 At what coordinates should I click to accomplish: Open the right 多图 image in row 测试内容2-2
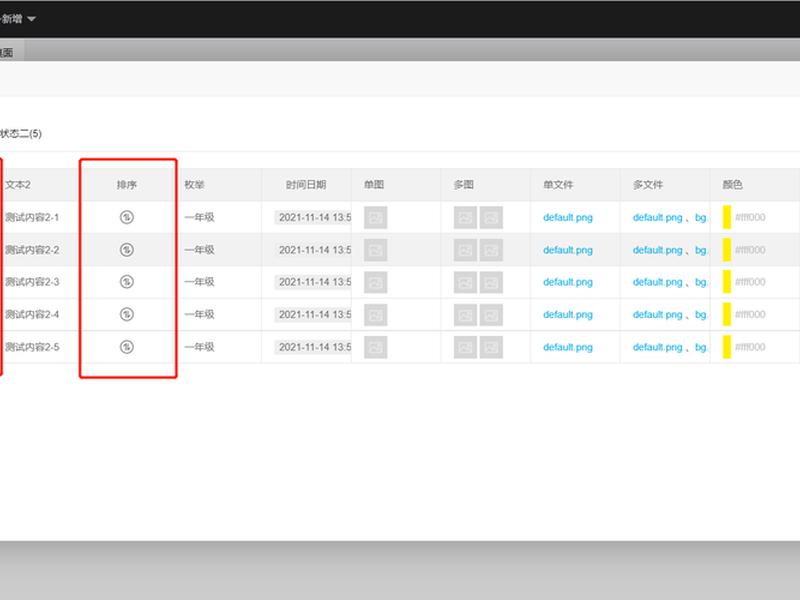coord(491,250)
